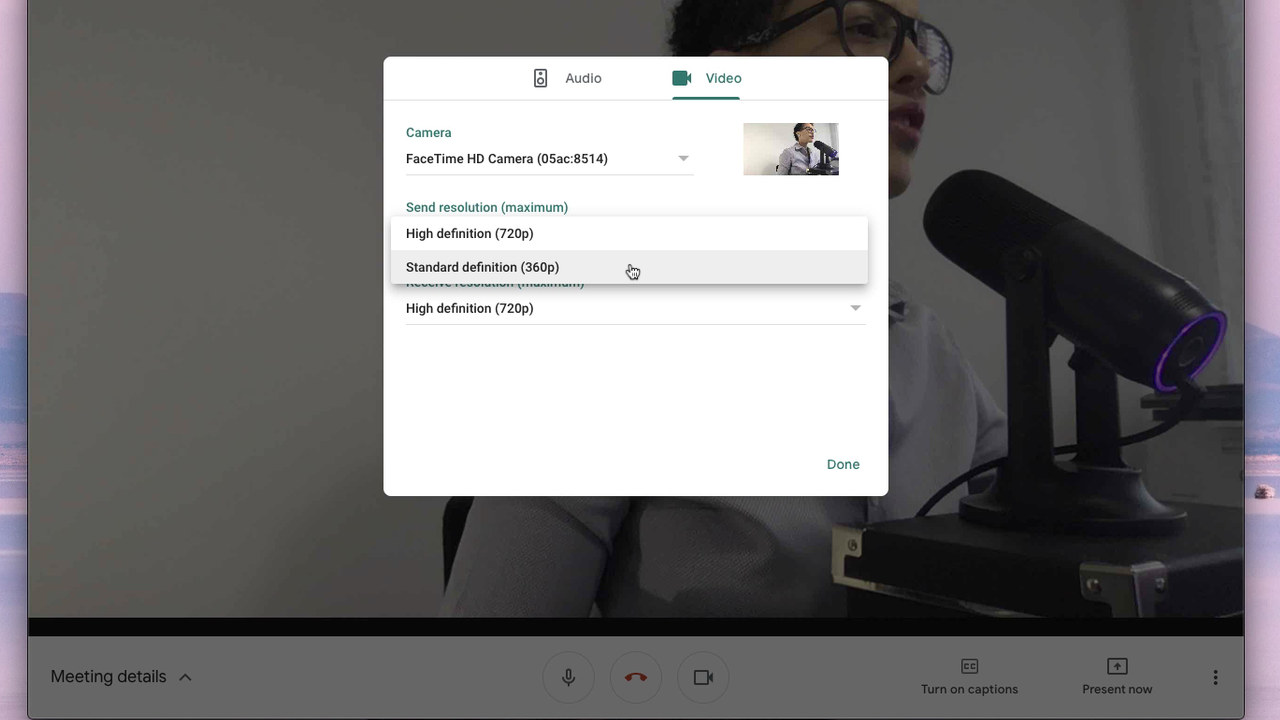The width and height of the screenshot is (1280, 720).
Task: Click the Camera label text
Action: (428, 132)
